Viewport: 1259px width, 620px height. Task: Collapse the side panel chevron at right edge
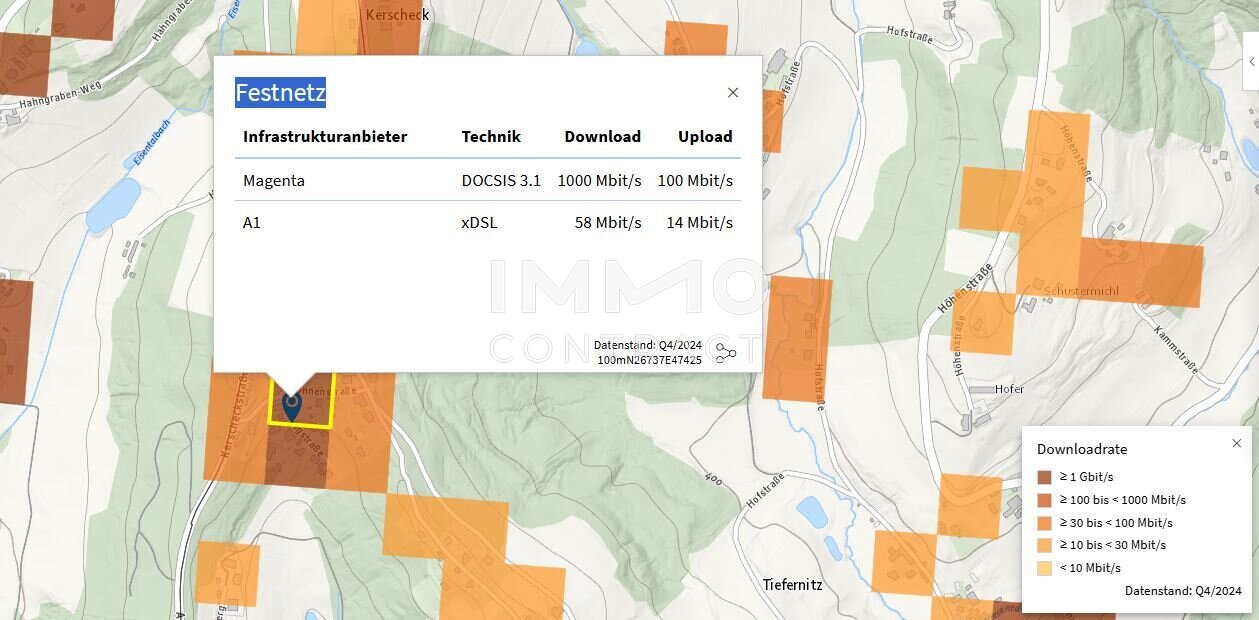click(1251, 62)
